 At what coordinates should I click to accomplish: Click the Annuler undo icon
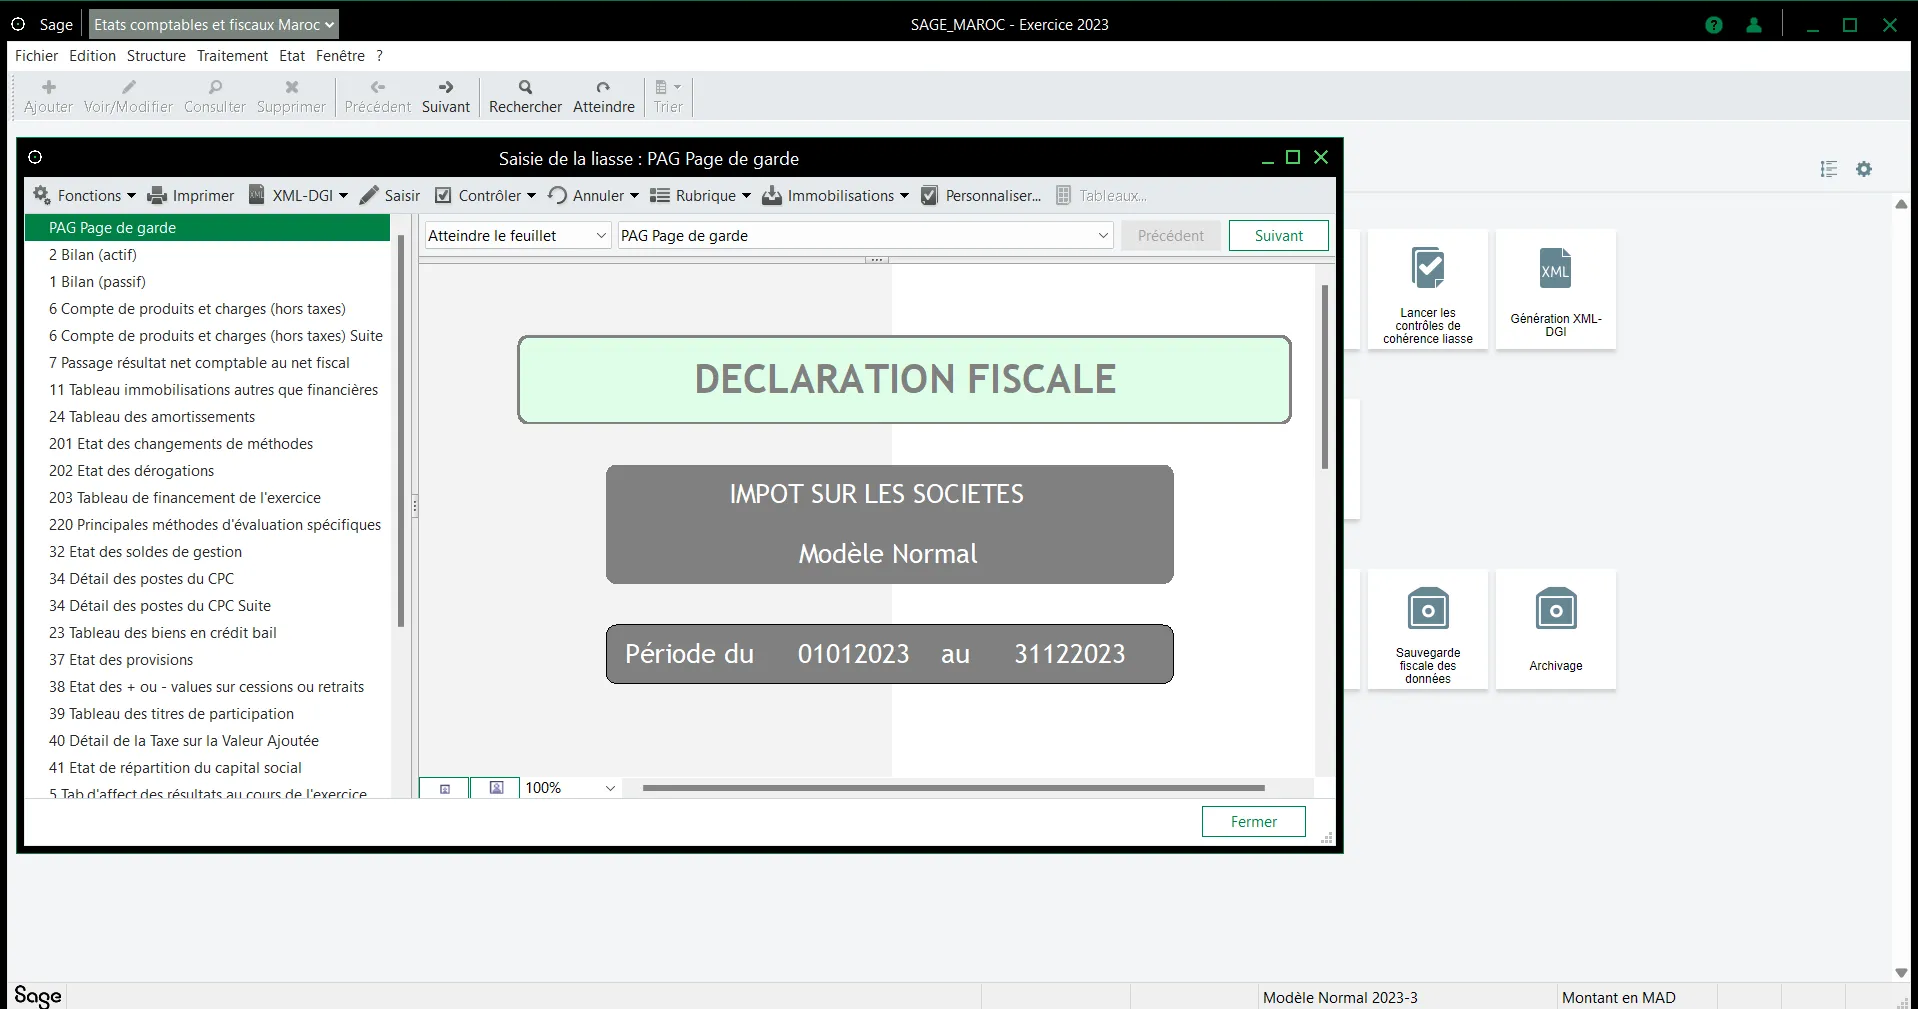click(x=558, y=195)
